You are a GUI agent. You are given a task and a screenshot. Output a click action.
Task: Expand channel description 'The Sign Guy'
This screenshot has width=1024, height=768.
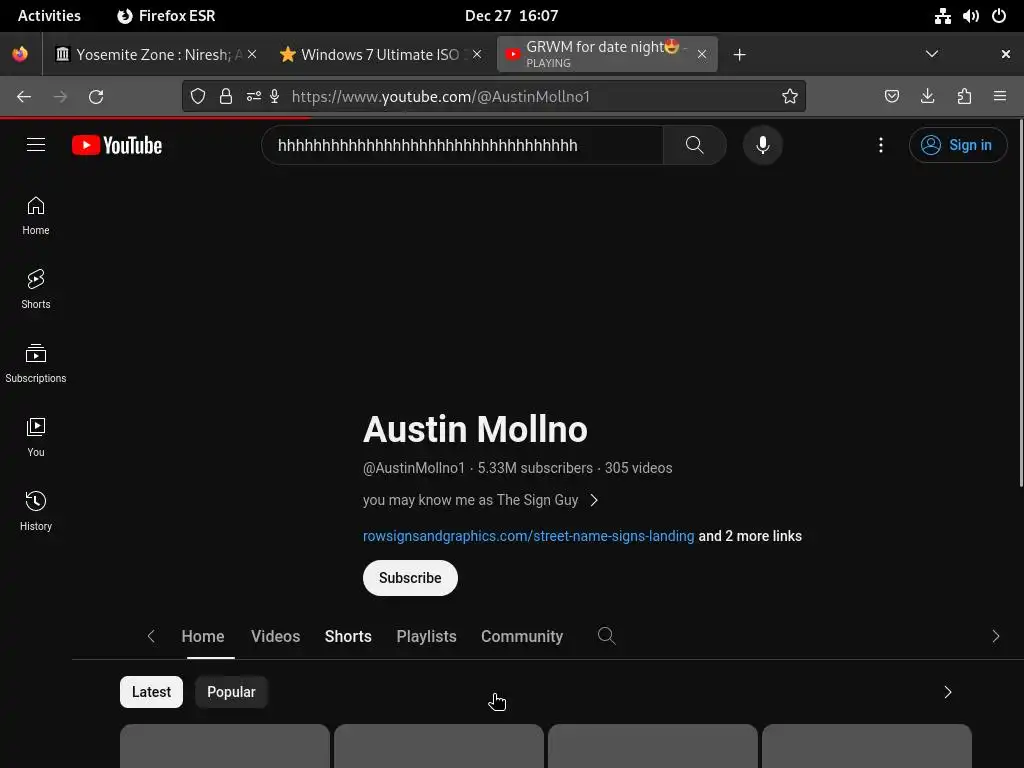(x=481, y=500)
